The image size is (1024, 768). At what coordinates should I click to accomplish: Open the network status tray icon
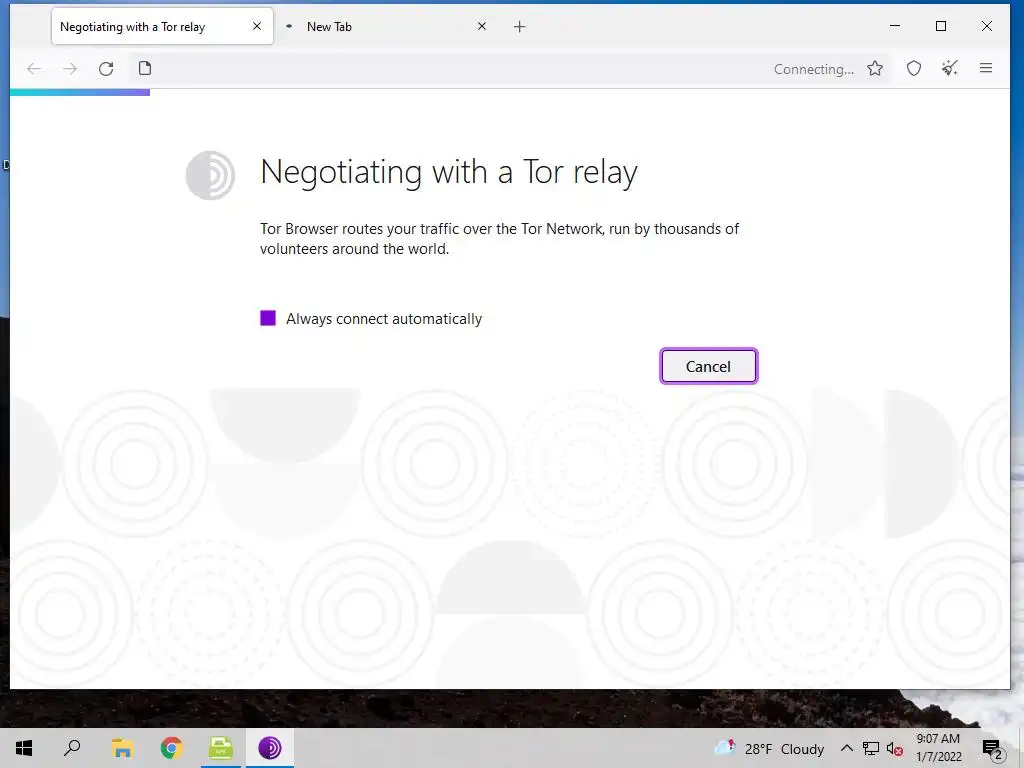point(871,748)
